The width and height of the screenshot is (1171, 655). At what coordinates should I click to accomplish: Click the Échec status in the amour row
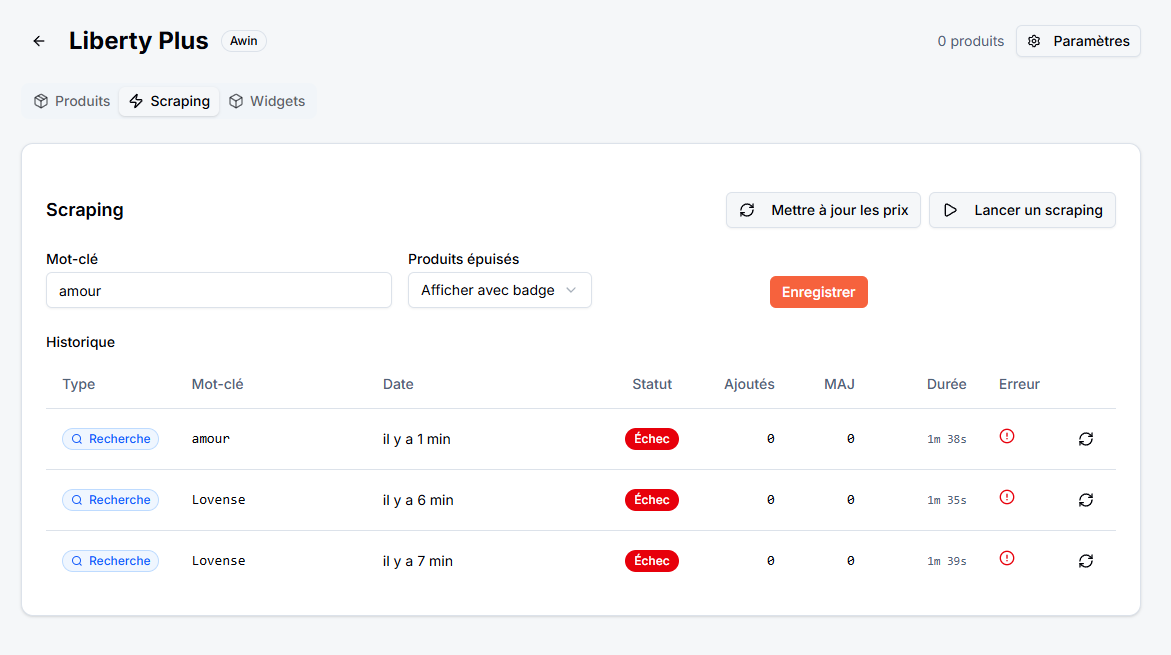click(652, 439)
